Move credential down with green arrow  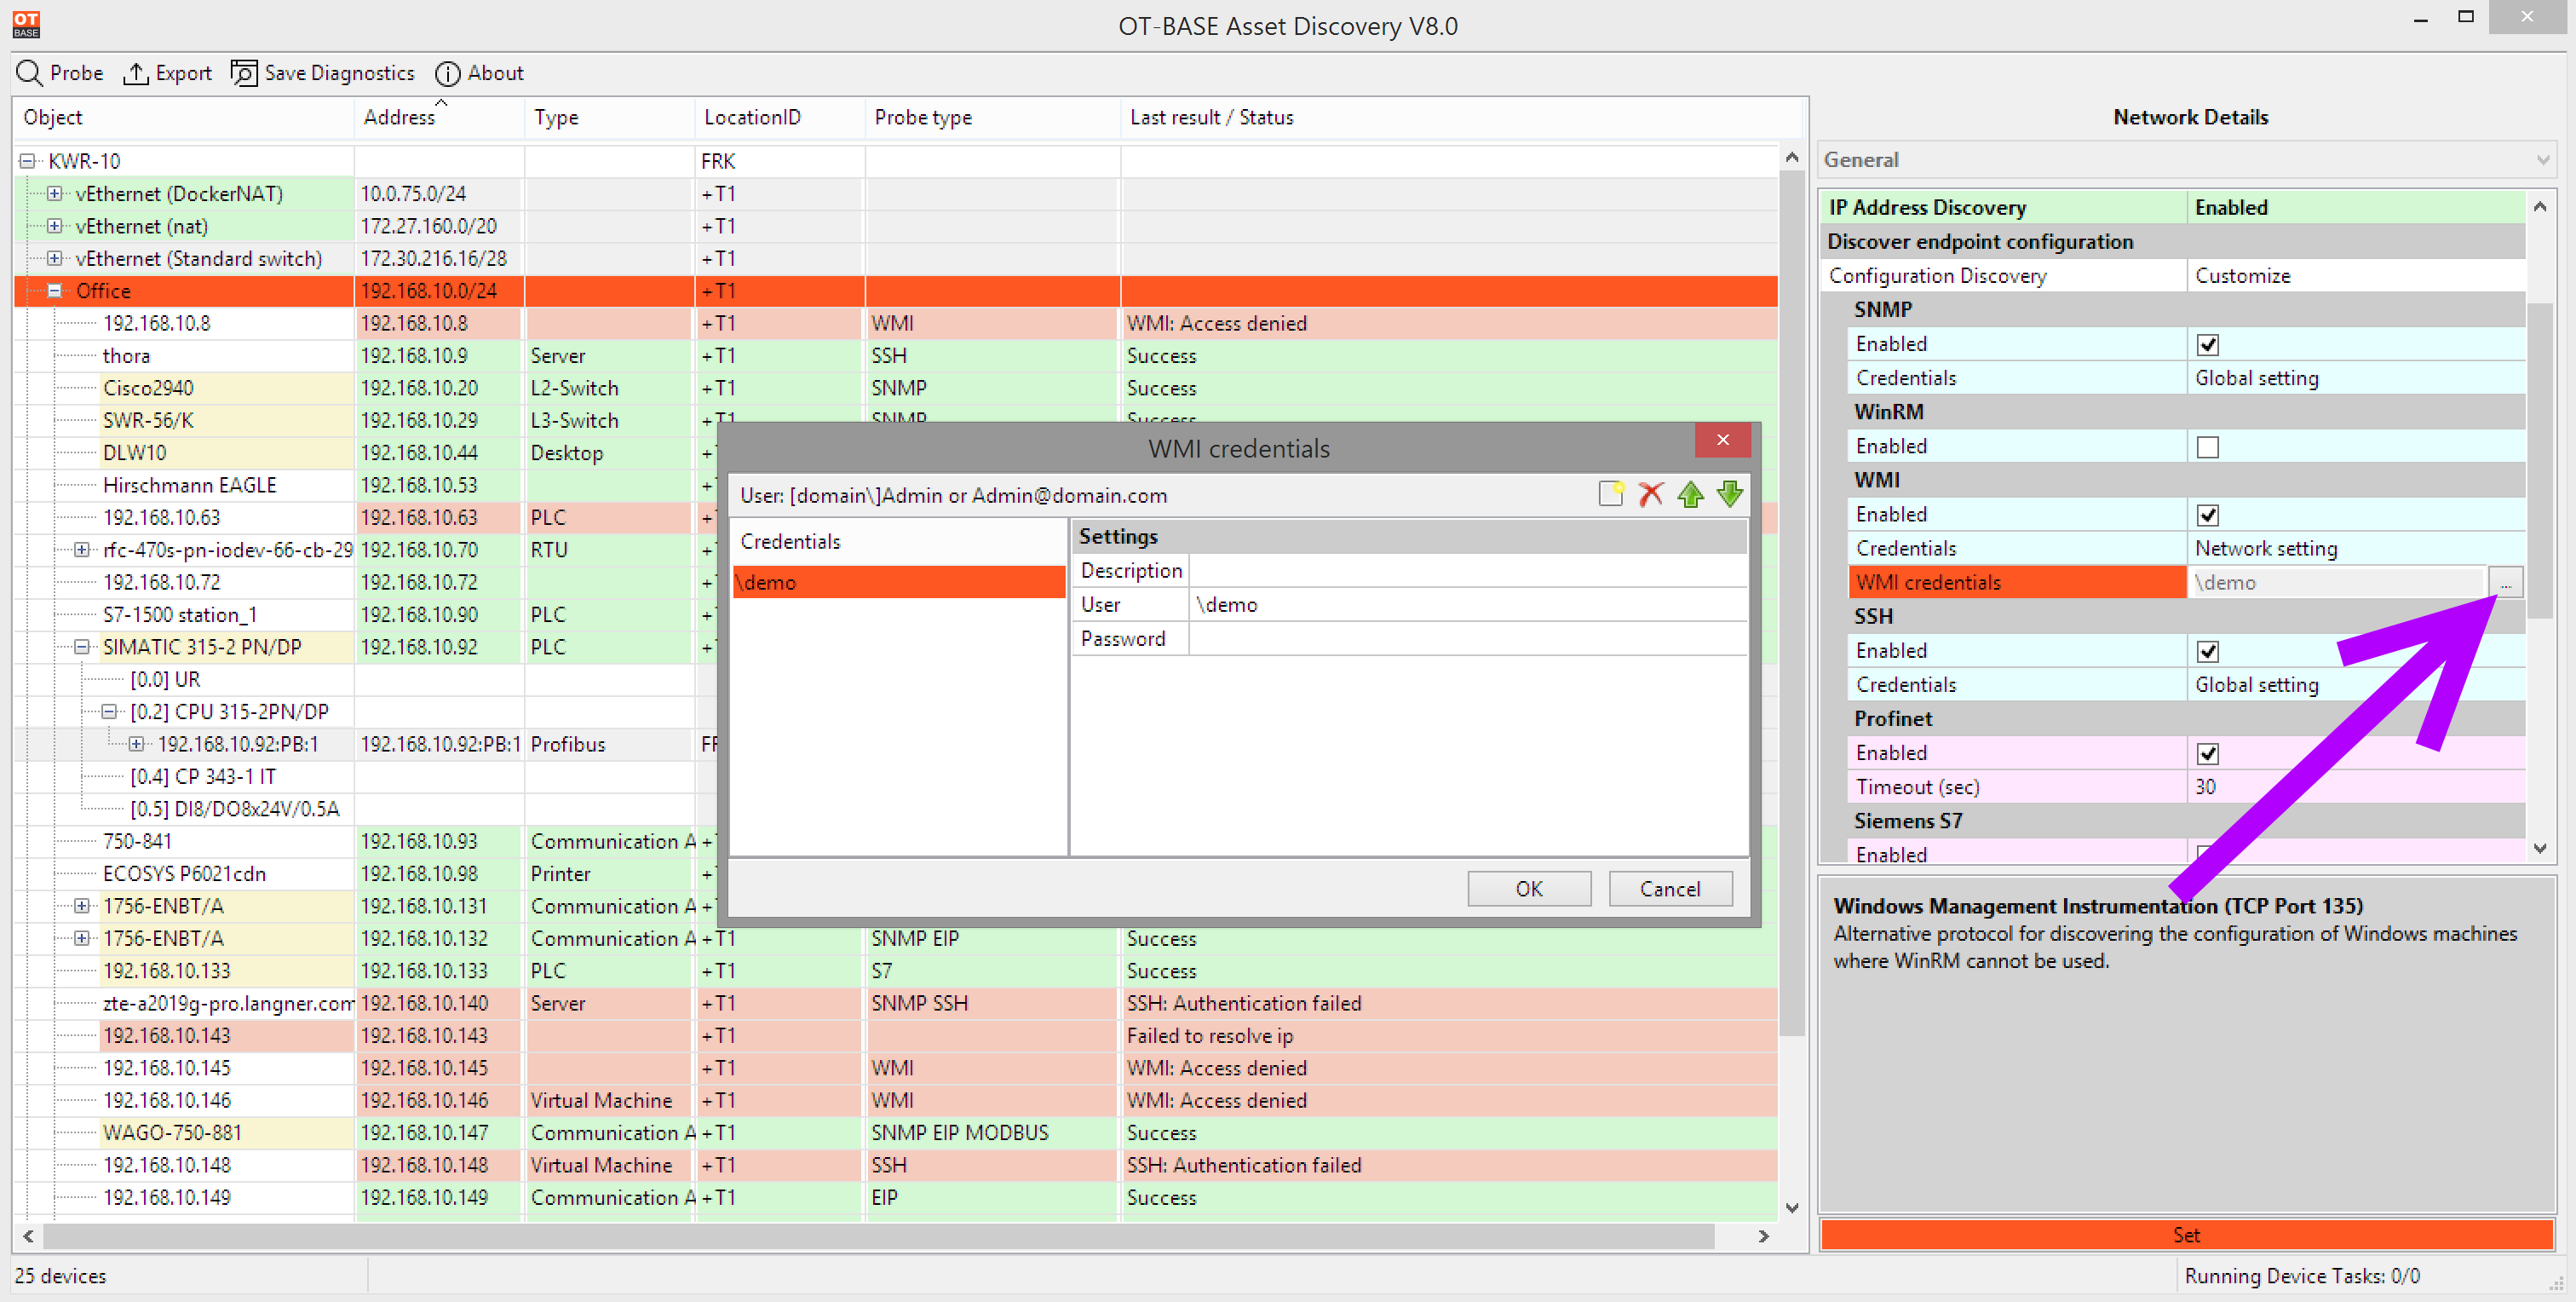click(1730, 494)
